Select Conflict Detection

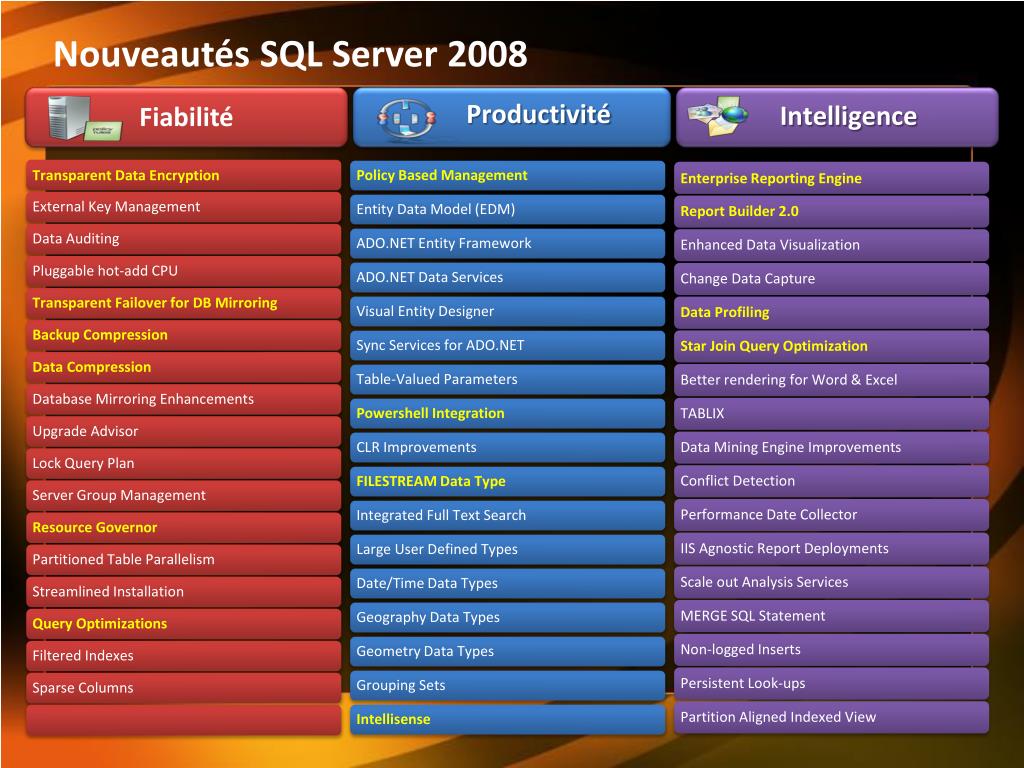click(x=831, y=481)
